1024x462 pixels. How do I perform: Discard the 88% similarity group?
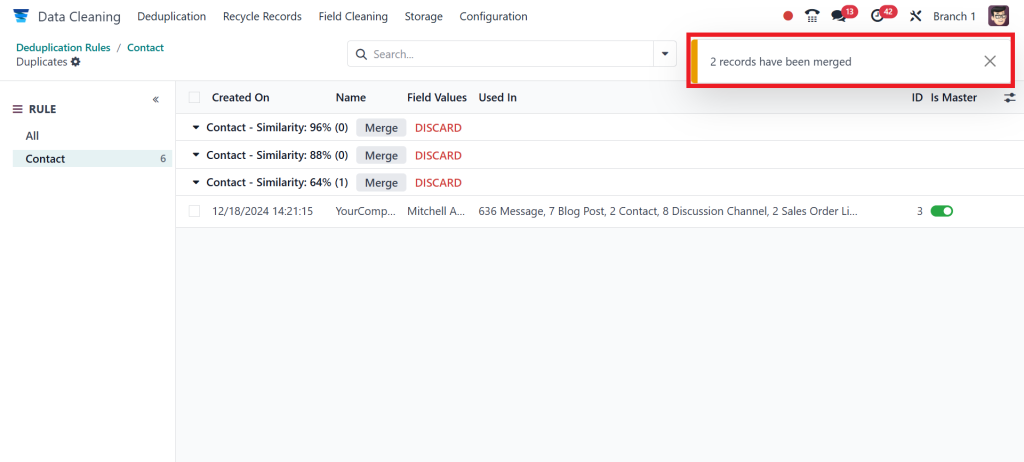pos(438,156)
